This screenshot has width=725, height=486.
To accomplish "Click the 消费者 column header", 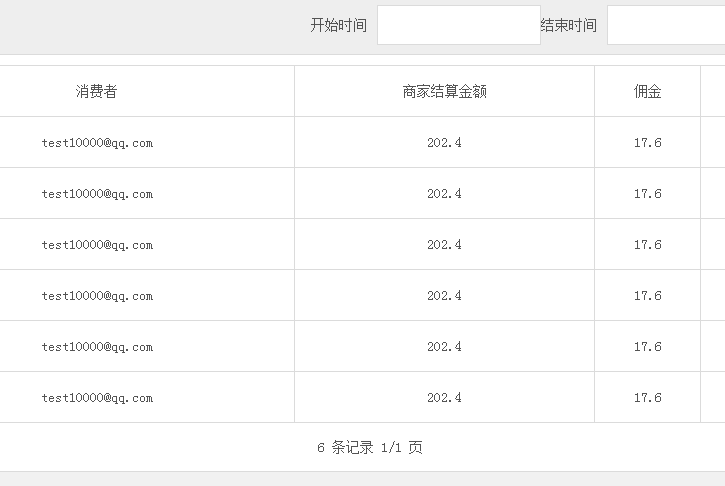I will (x=96, y=91).
